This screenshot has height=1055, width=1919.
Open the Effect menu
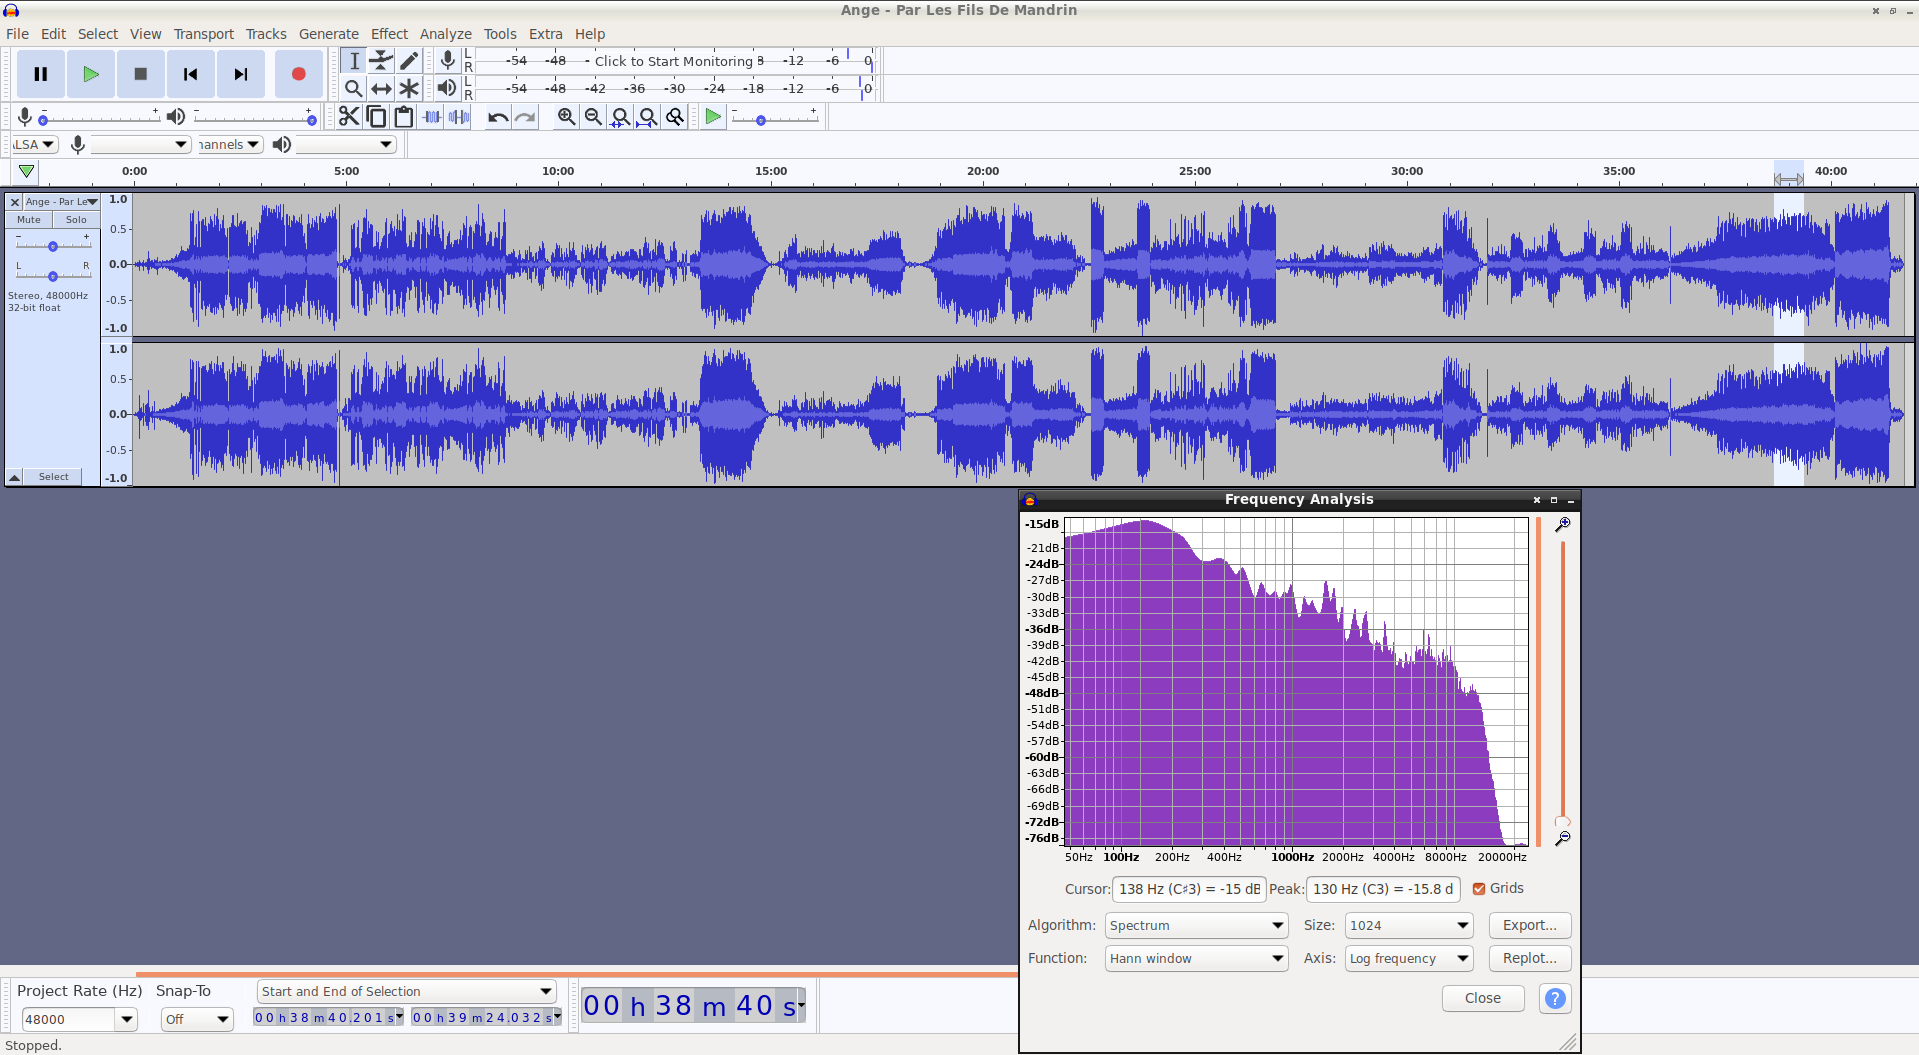(389, 34)
